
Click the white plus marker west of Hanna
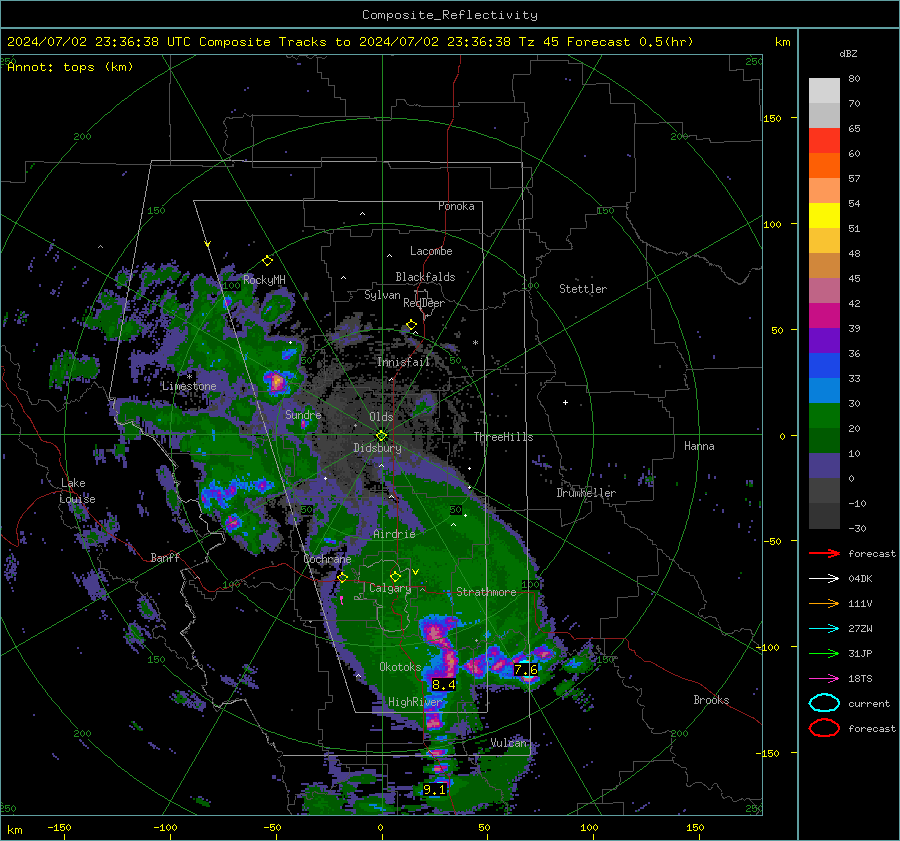tap(565, 402)
